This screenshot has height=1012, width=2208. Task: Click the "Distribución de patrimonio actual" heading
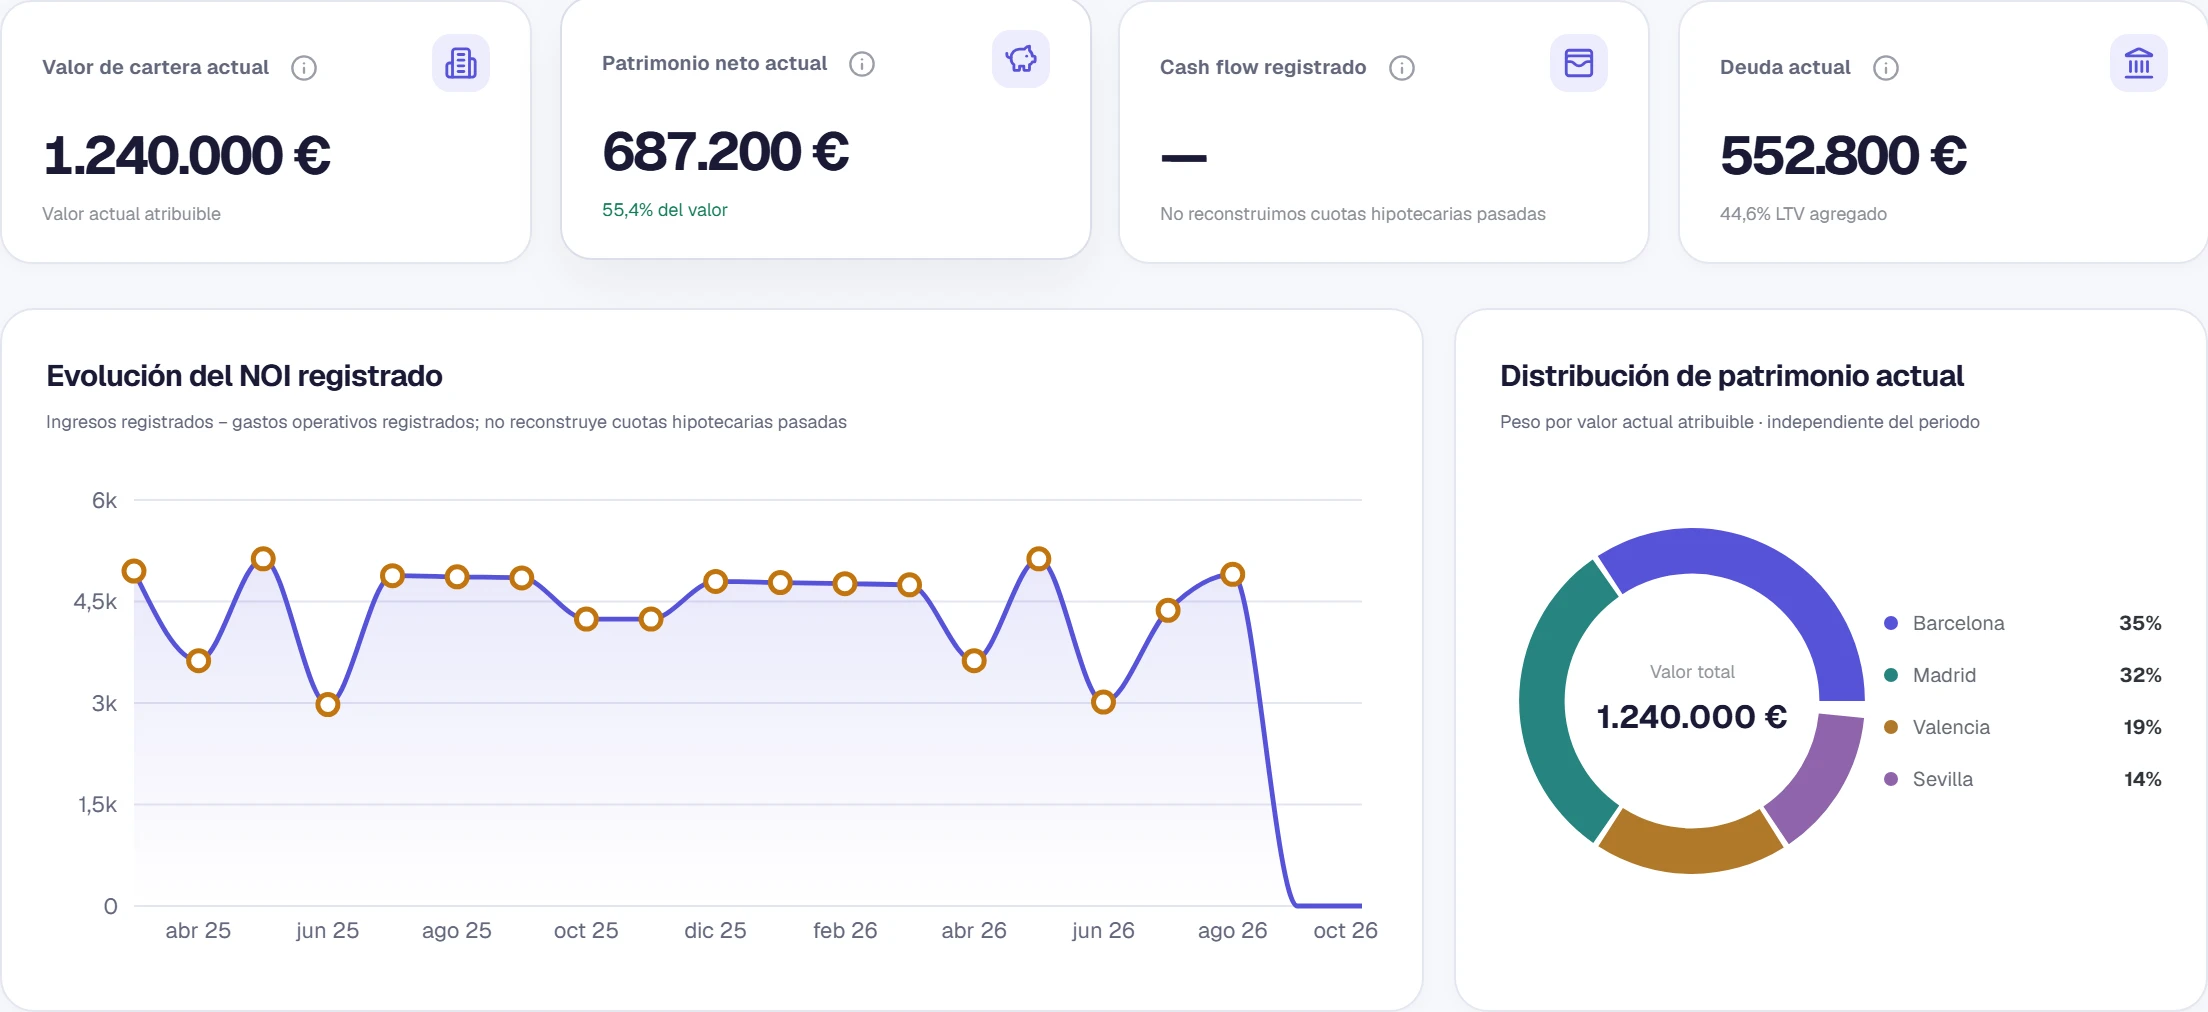pos(1732,376)
